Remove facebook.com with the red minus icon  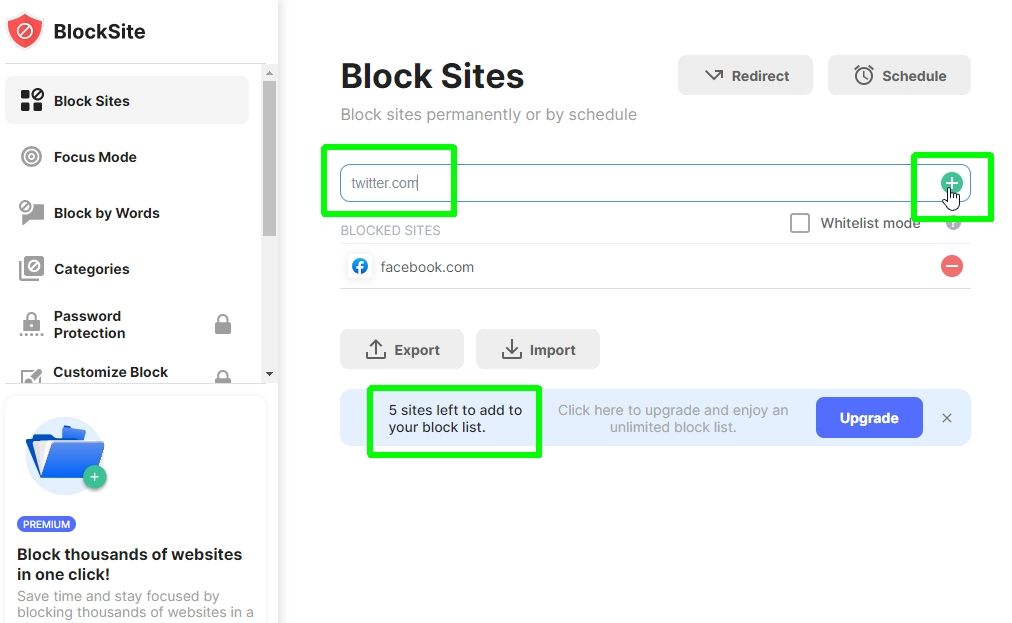click(951, 266)
